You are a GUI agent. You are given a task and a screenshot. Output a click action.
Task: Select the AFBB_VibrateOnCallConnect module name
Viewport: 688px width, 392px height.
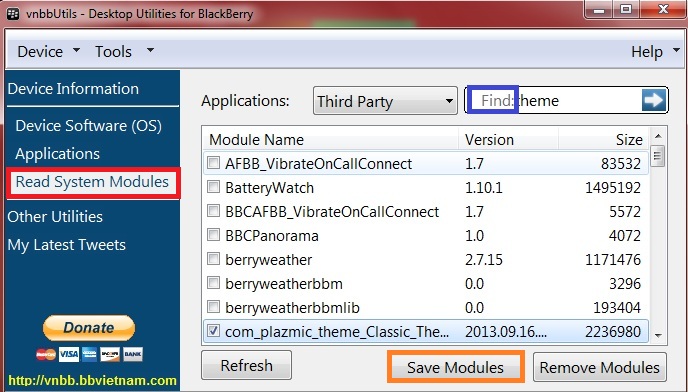tap(319, 164)
